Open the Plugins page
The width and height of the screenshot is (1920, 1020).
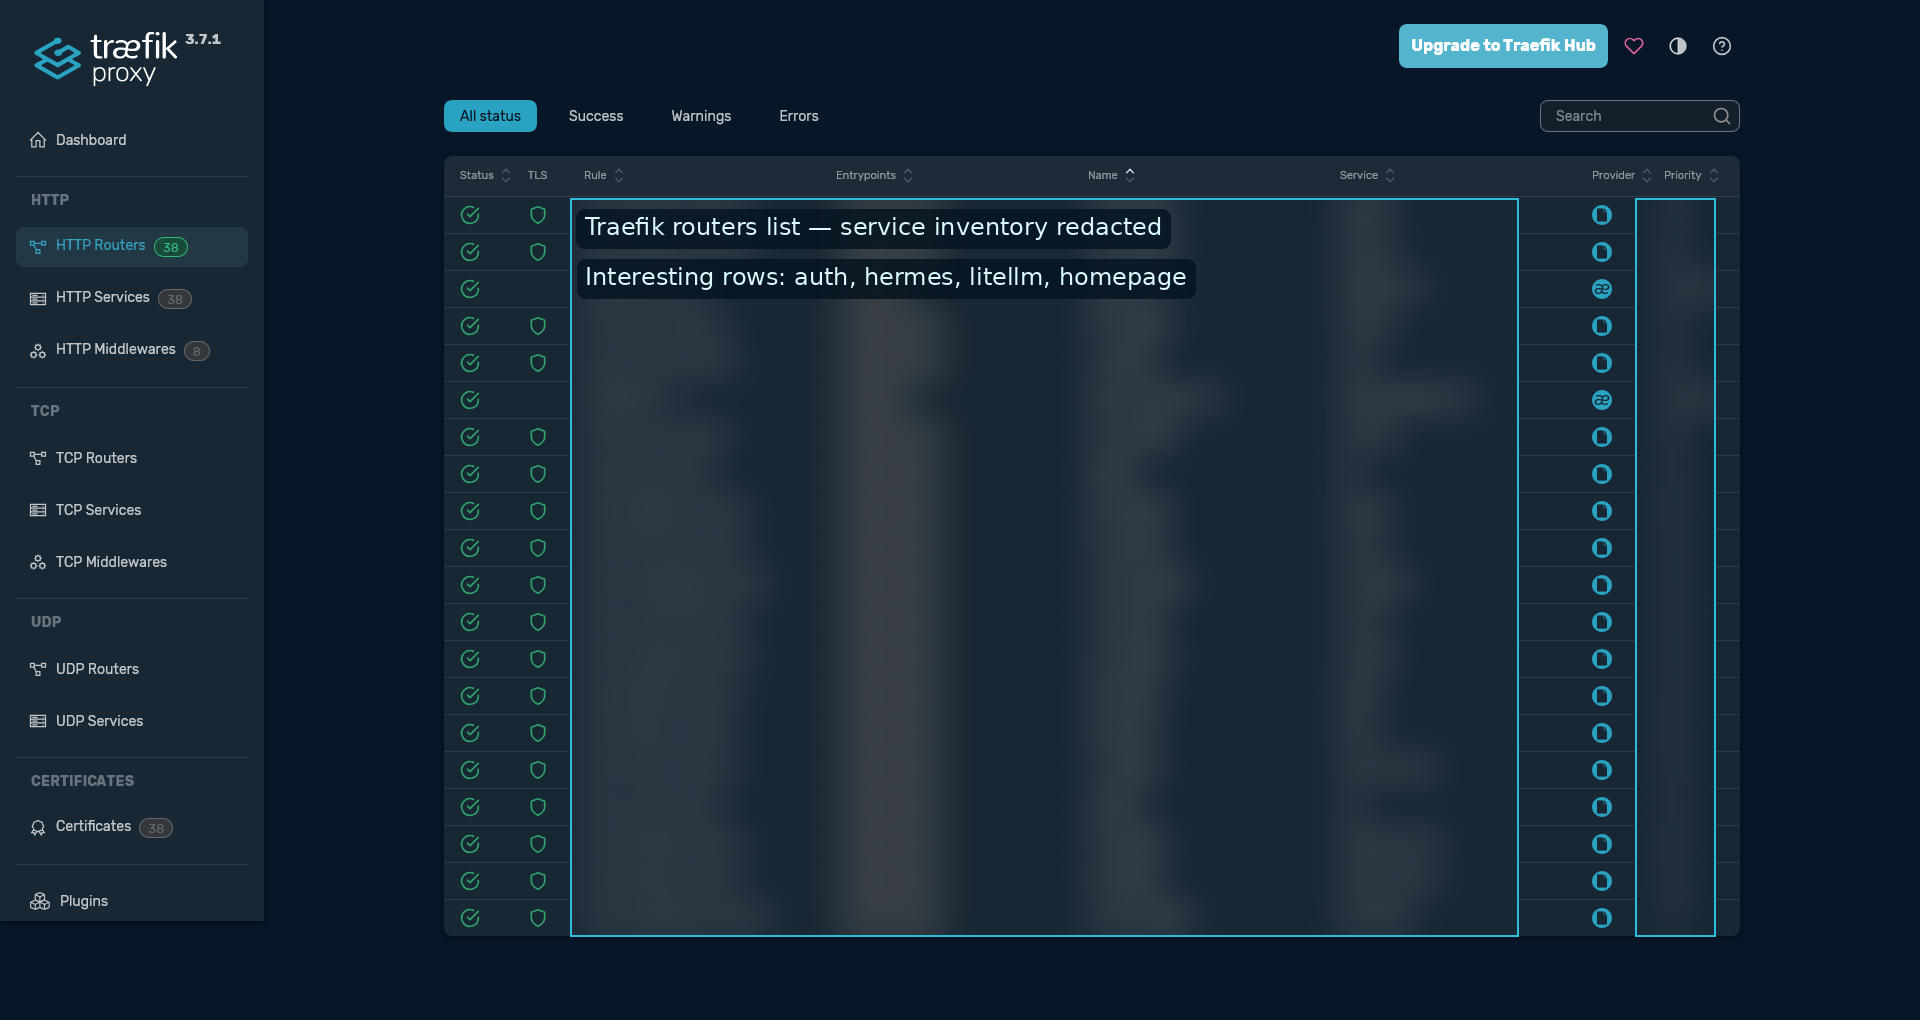[x=132, y=901]
